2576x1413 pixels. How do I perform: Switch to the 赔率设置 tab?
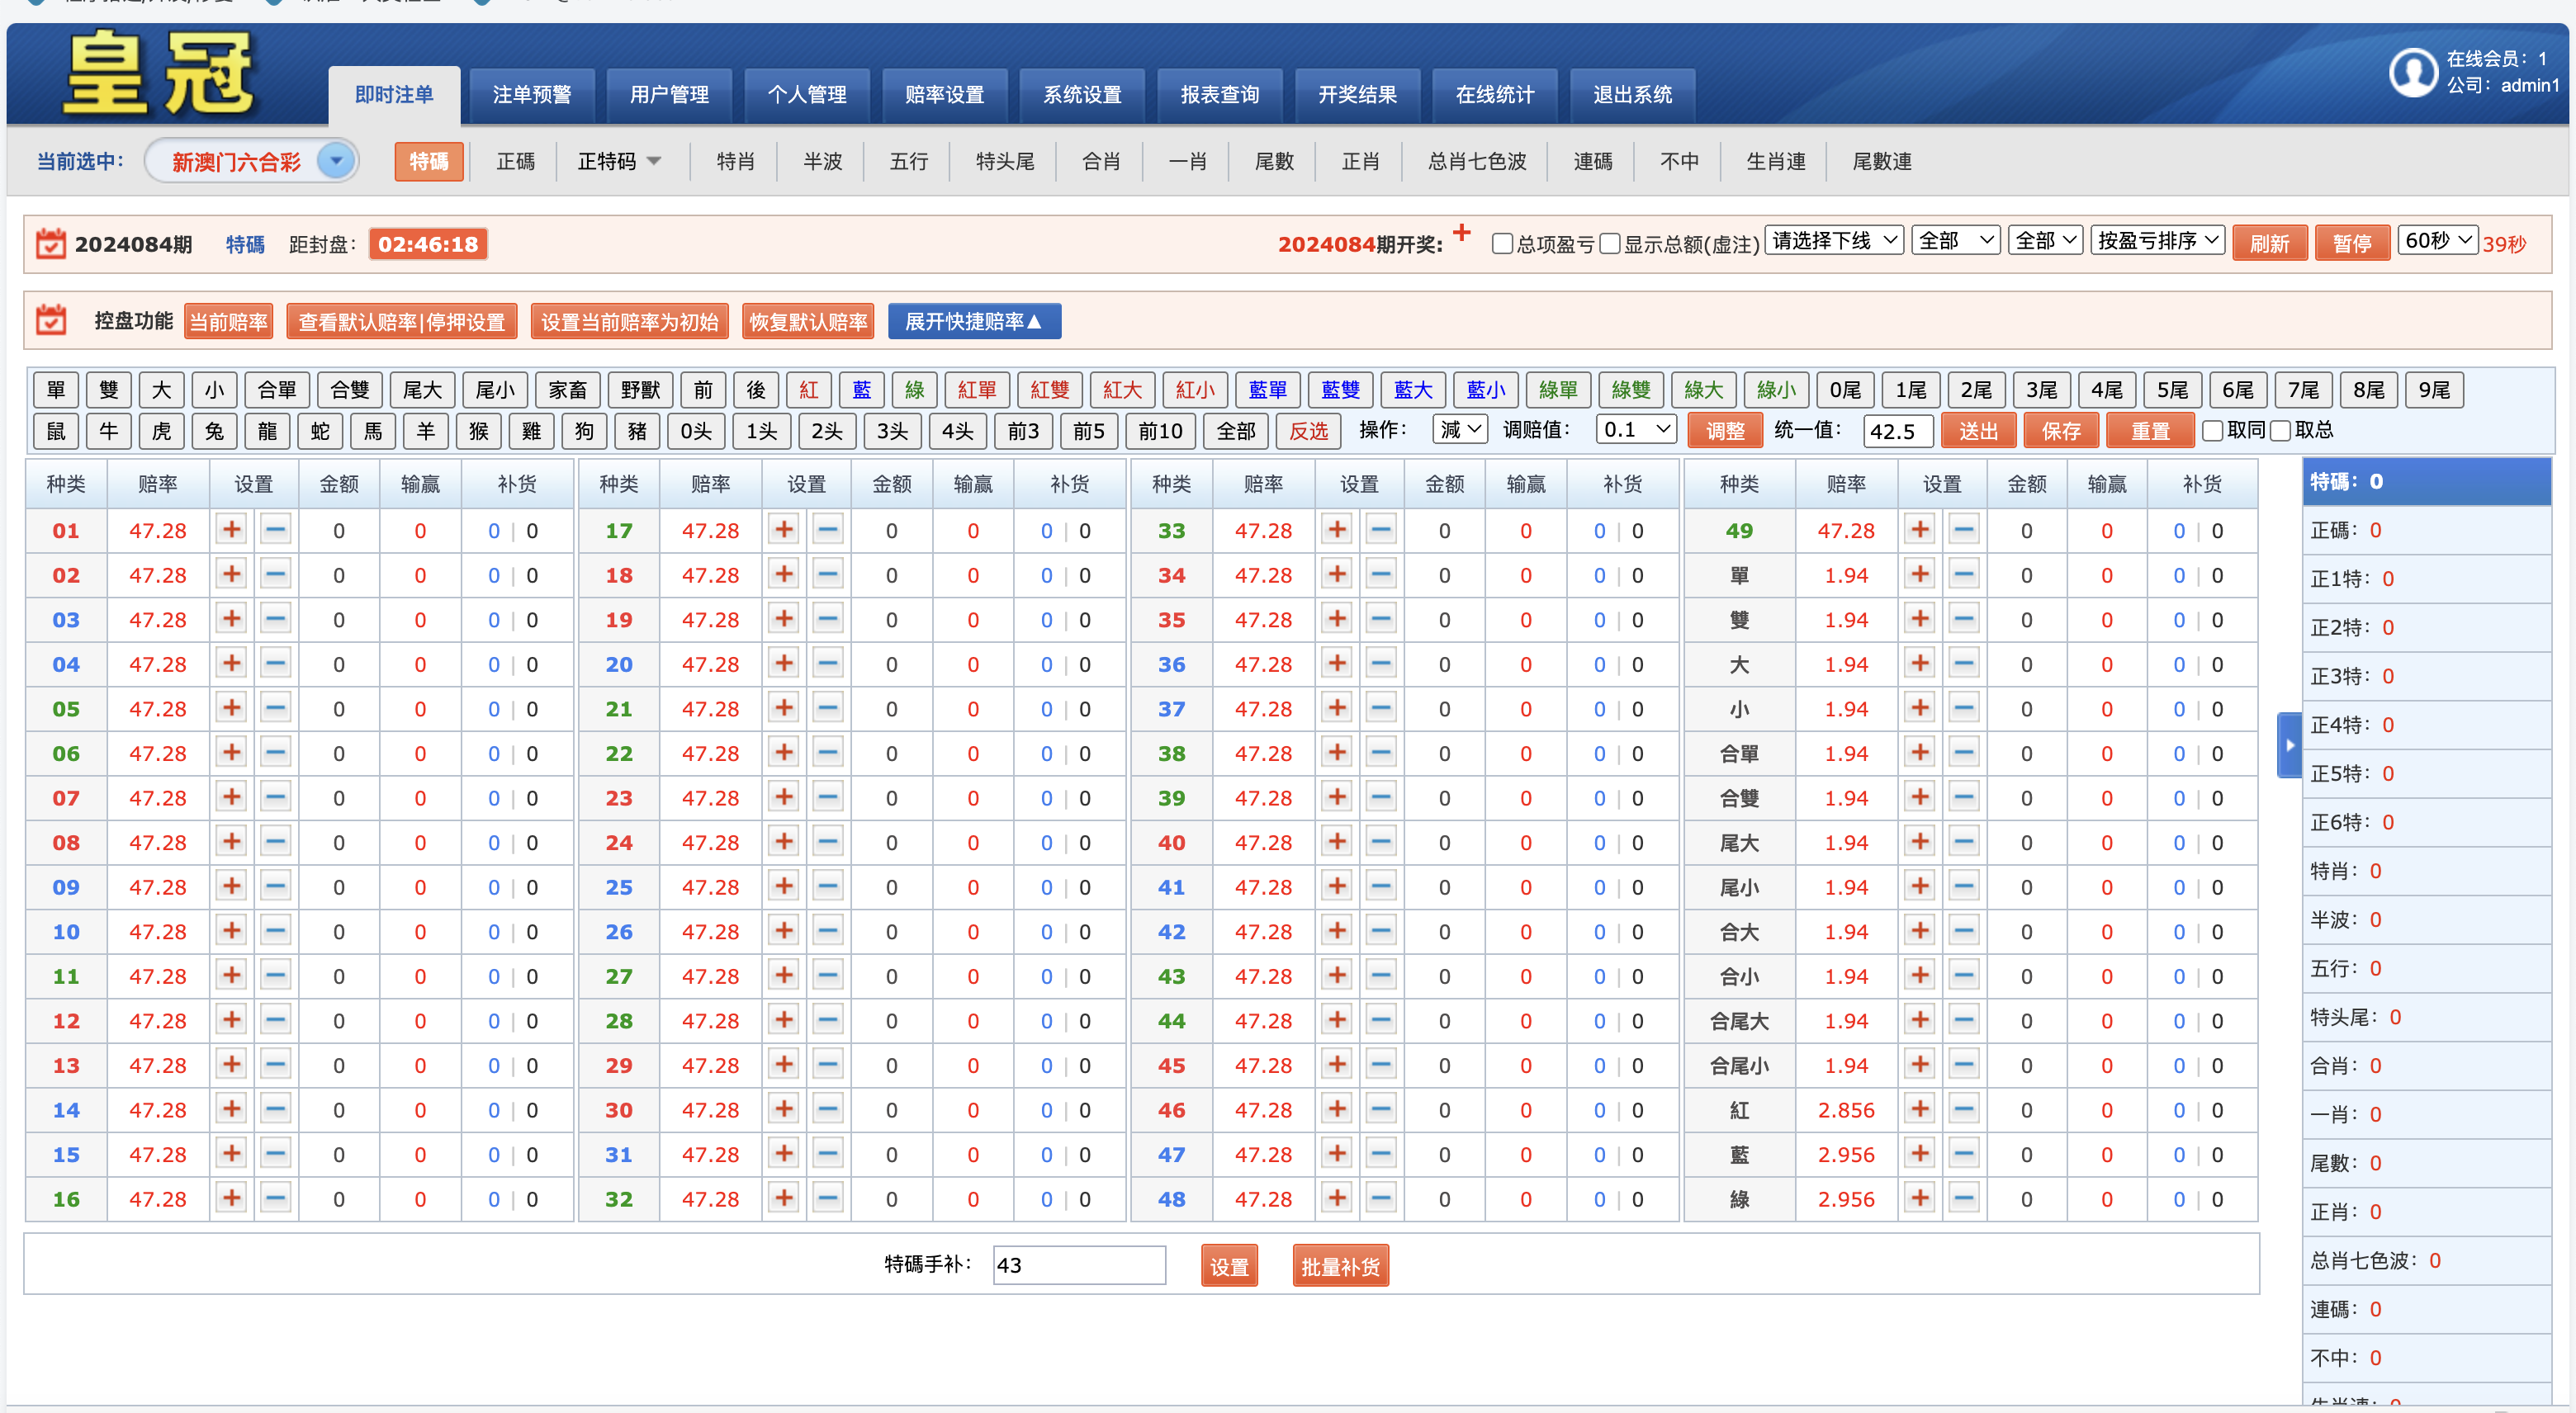[x=944, y=95]
